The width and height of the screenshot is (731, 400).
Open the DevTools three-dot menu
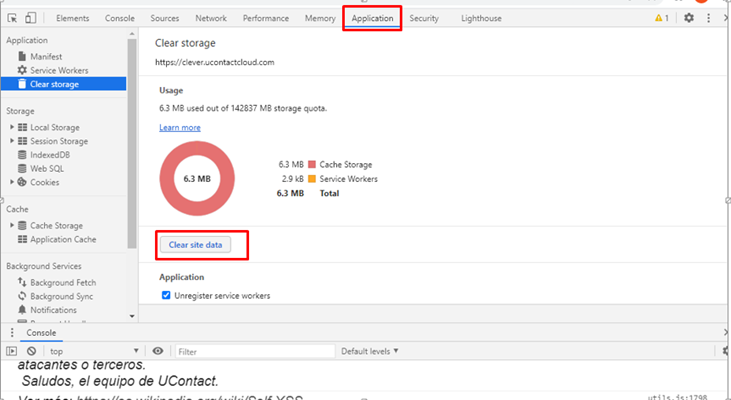pyautogui.click(x=712, y=18)
